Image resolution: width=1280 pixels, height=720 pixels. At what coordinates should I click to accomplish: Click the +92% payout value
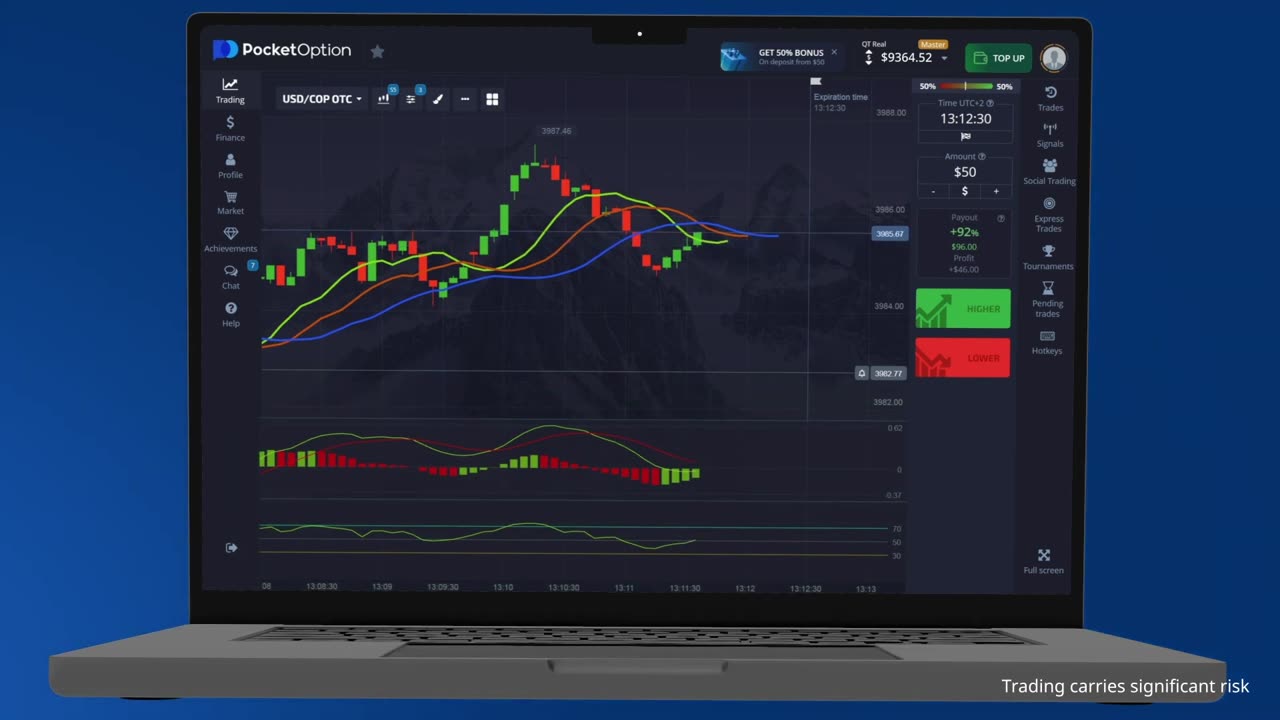click(964, 232)
